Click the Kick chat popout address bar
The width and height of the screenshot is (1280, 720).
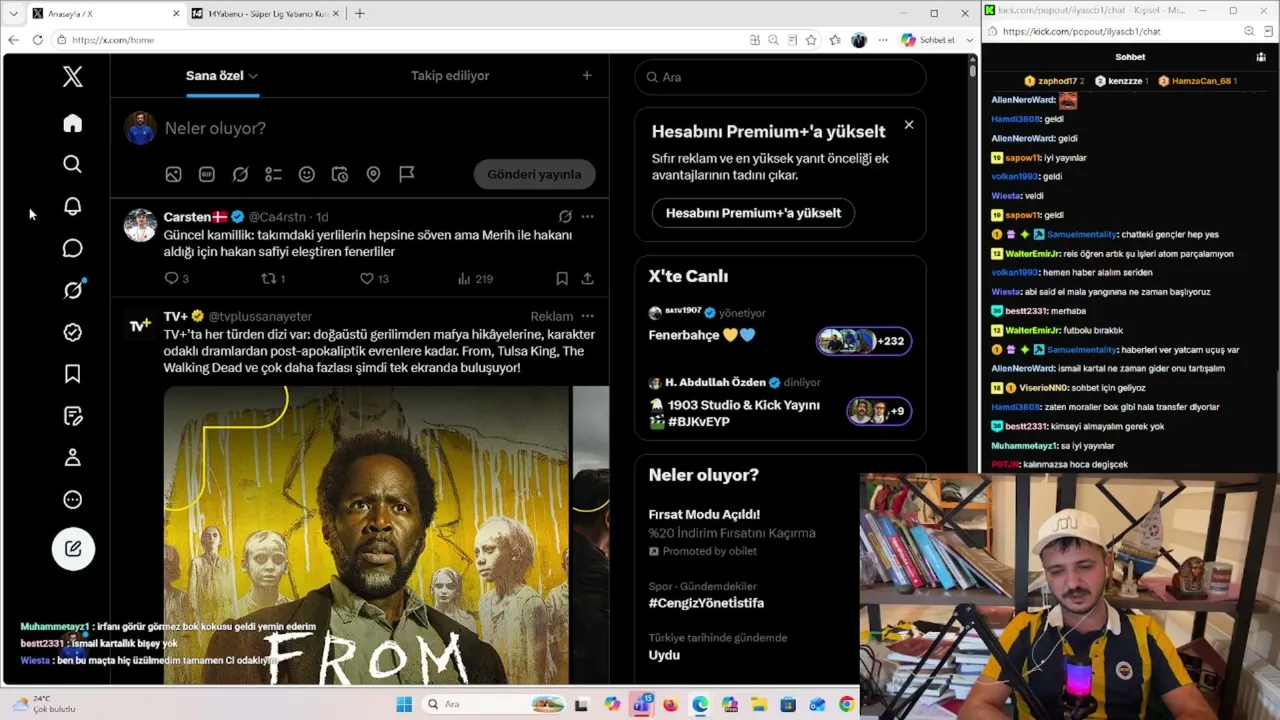pyautogui.click(x=1115, y=31)
